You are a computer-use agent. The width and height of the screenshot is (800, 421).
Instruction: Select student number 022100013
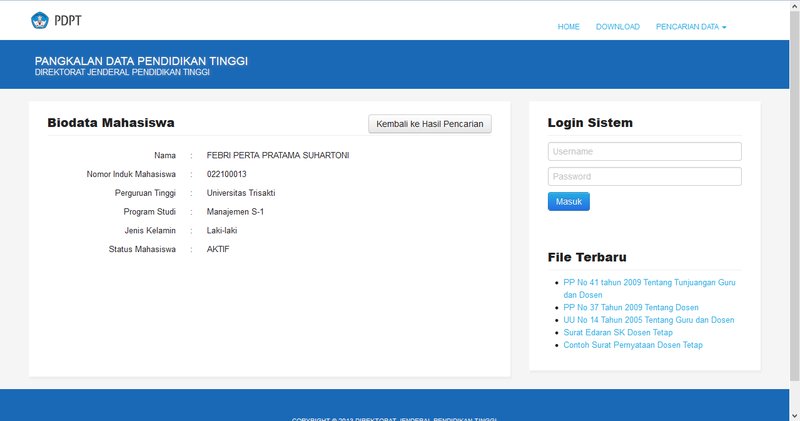[227, 174]
